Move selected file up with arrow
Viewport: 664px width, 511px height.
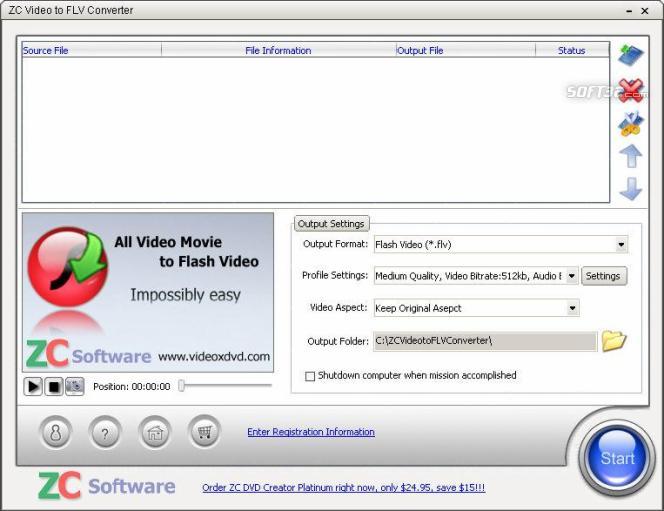pos(631,156)
